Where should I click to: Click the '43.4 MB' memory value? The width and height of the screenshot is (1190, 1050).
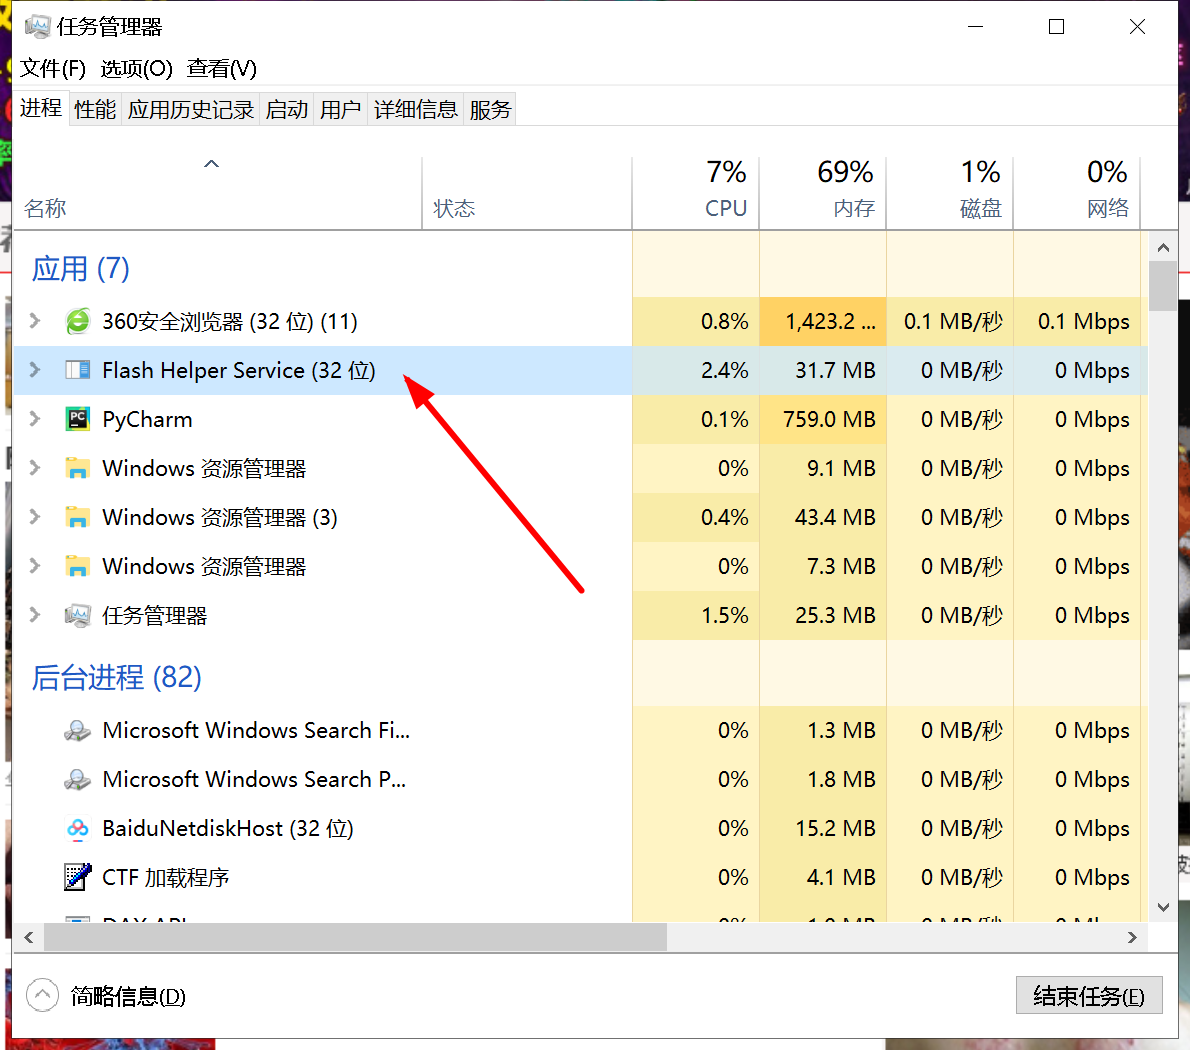click(x=835, y=517)
